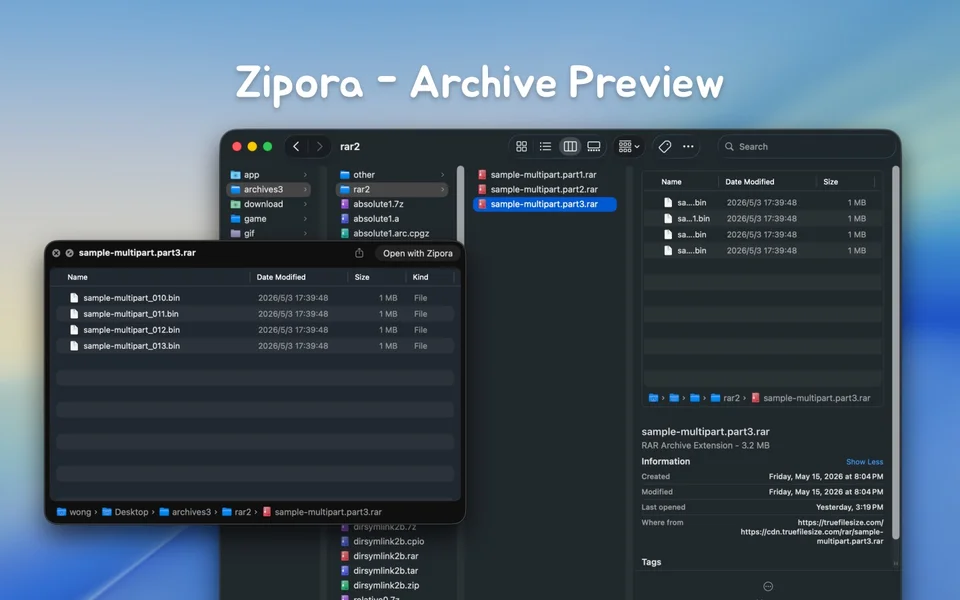This screenshot has height=600, width=960.
Task: Click the preview pane vertical scrollbar
Action: pos(896,352)
